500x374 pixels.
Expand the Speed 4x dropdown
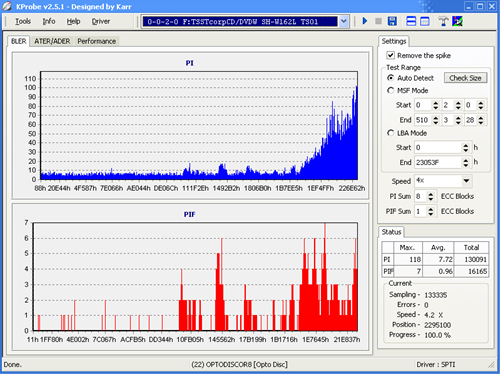coord(466,181)
